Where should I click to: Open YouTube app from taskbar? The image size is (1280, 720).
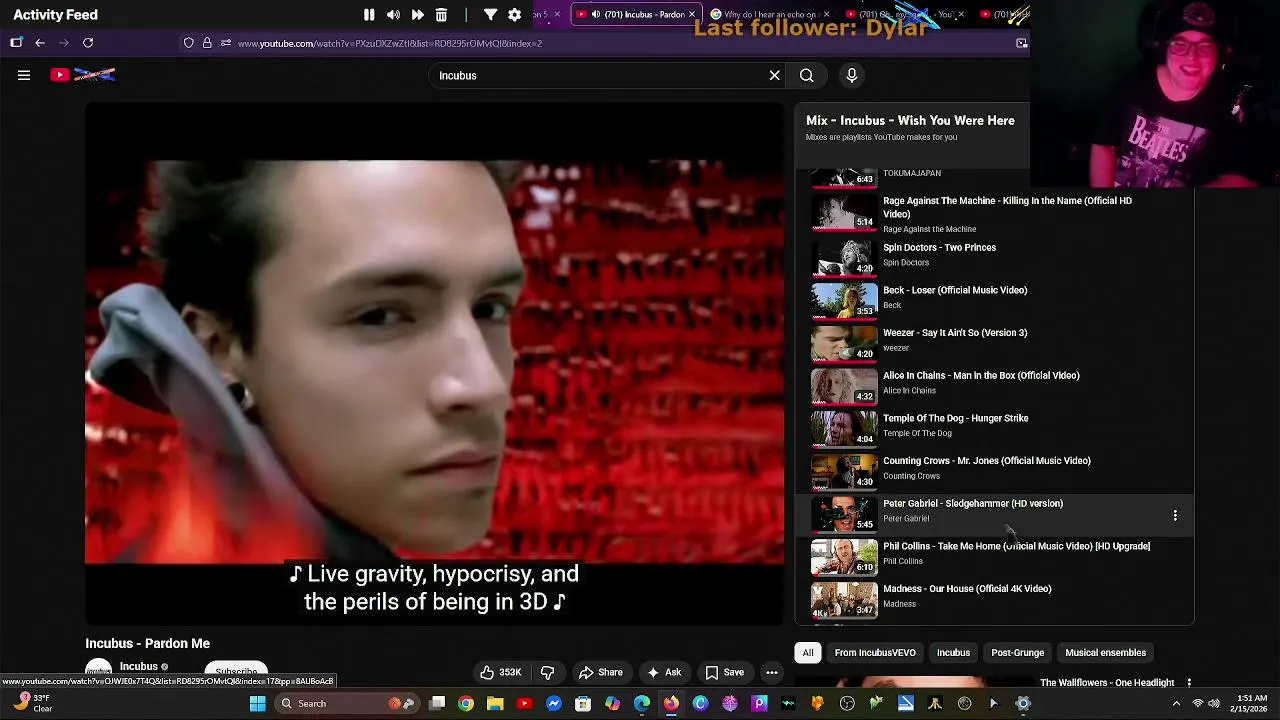click(x=524, y=703)
